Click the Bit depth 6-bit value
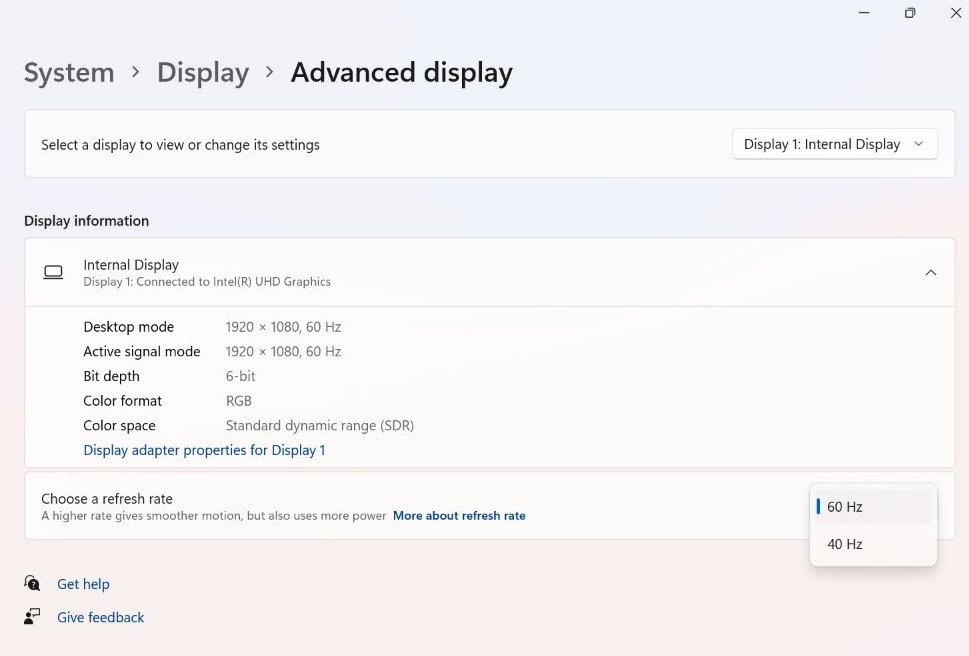This screenshot has height=656, width=969. pyautogui.click(x=240, y=376)
